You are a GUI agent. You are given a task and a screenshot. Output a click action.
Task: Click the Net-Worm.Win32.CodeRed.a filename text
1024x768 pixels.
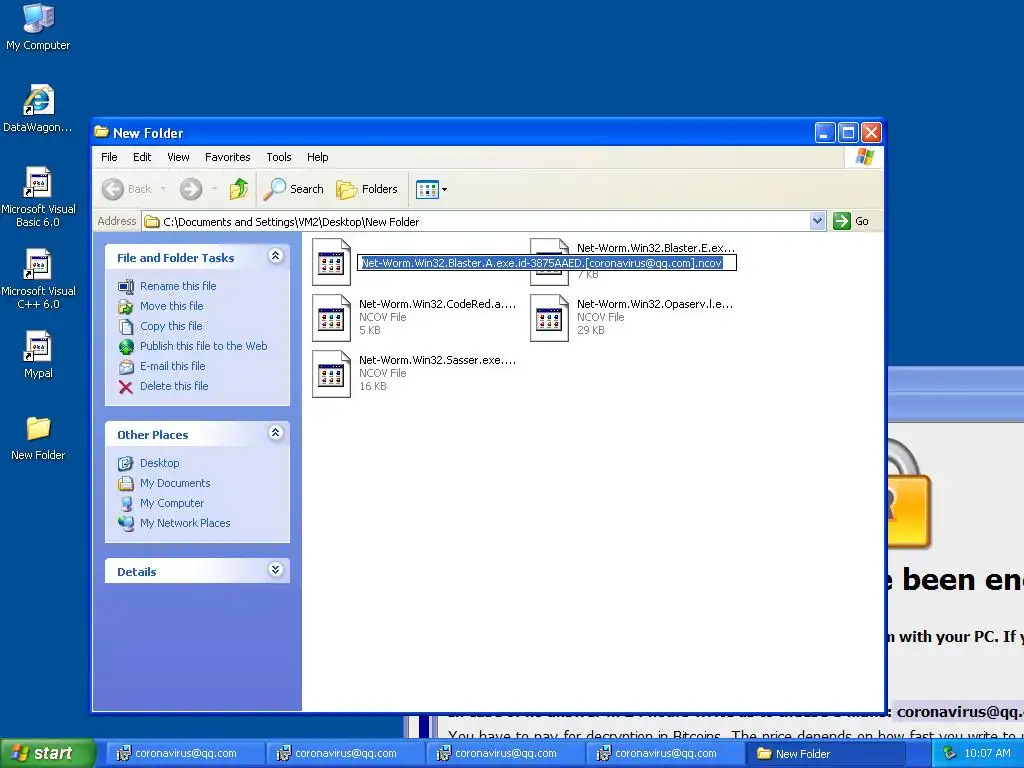437,304
